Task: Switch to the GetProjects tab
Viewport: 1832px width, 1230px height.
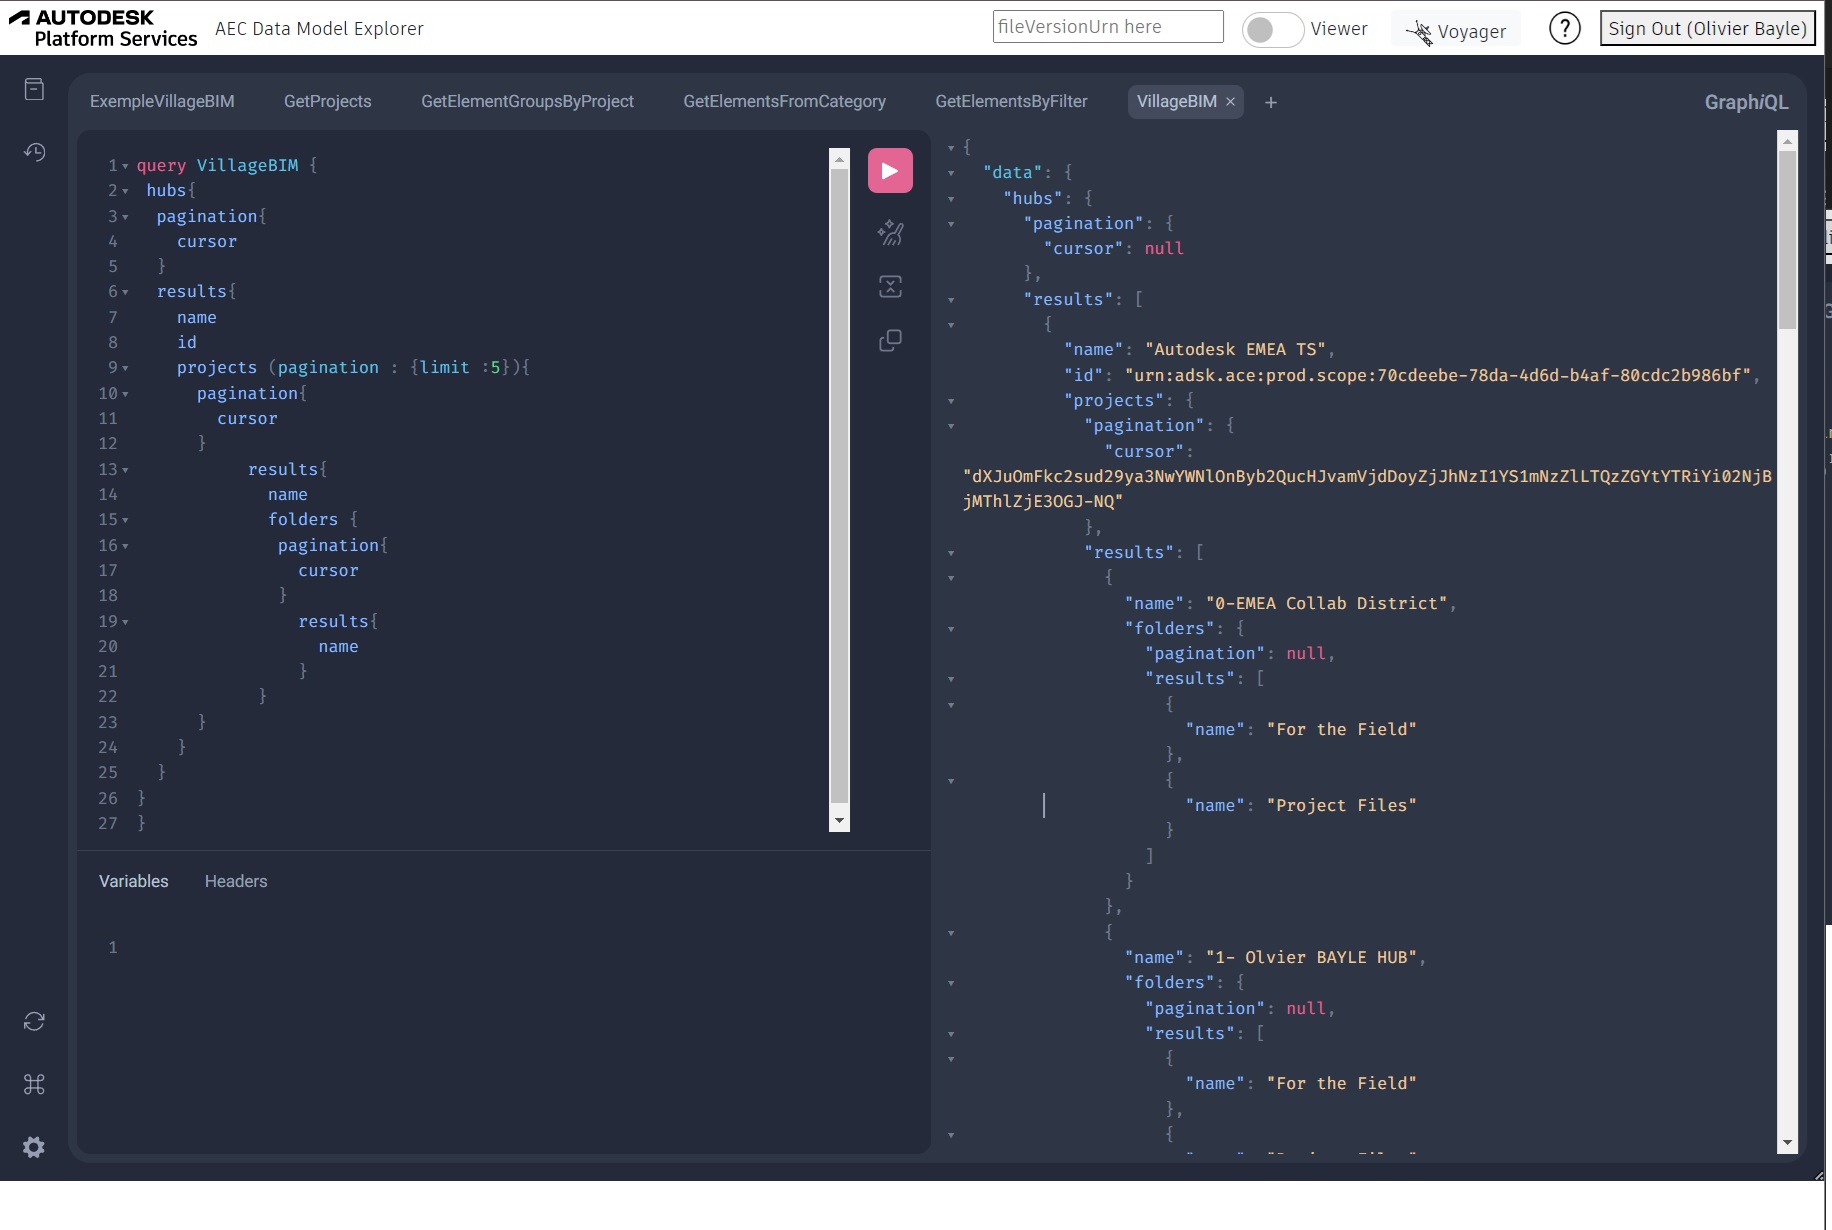Action: point(327,101)
